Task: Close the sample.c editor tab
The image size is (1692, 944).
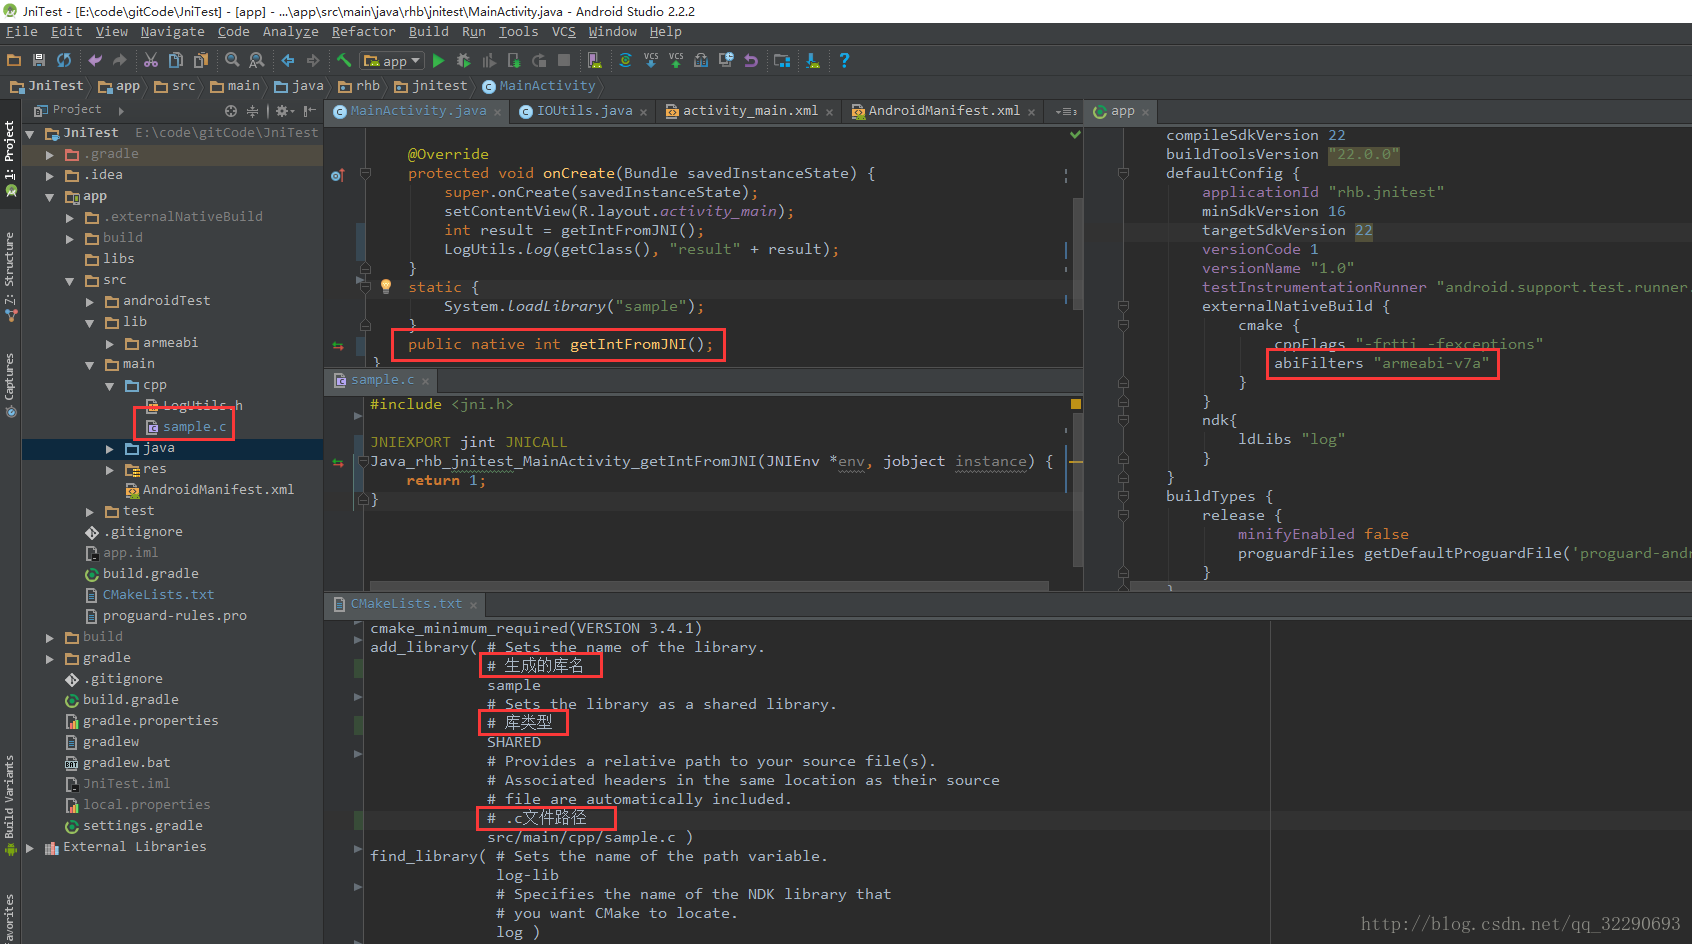Action: 425,381
